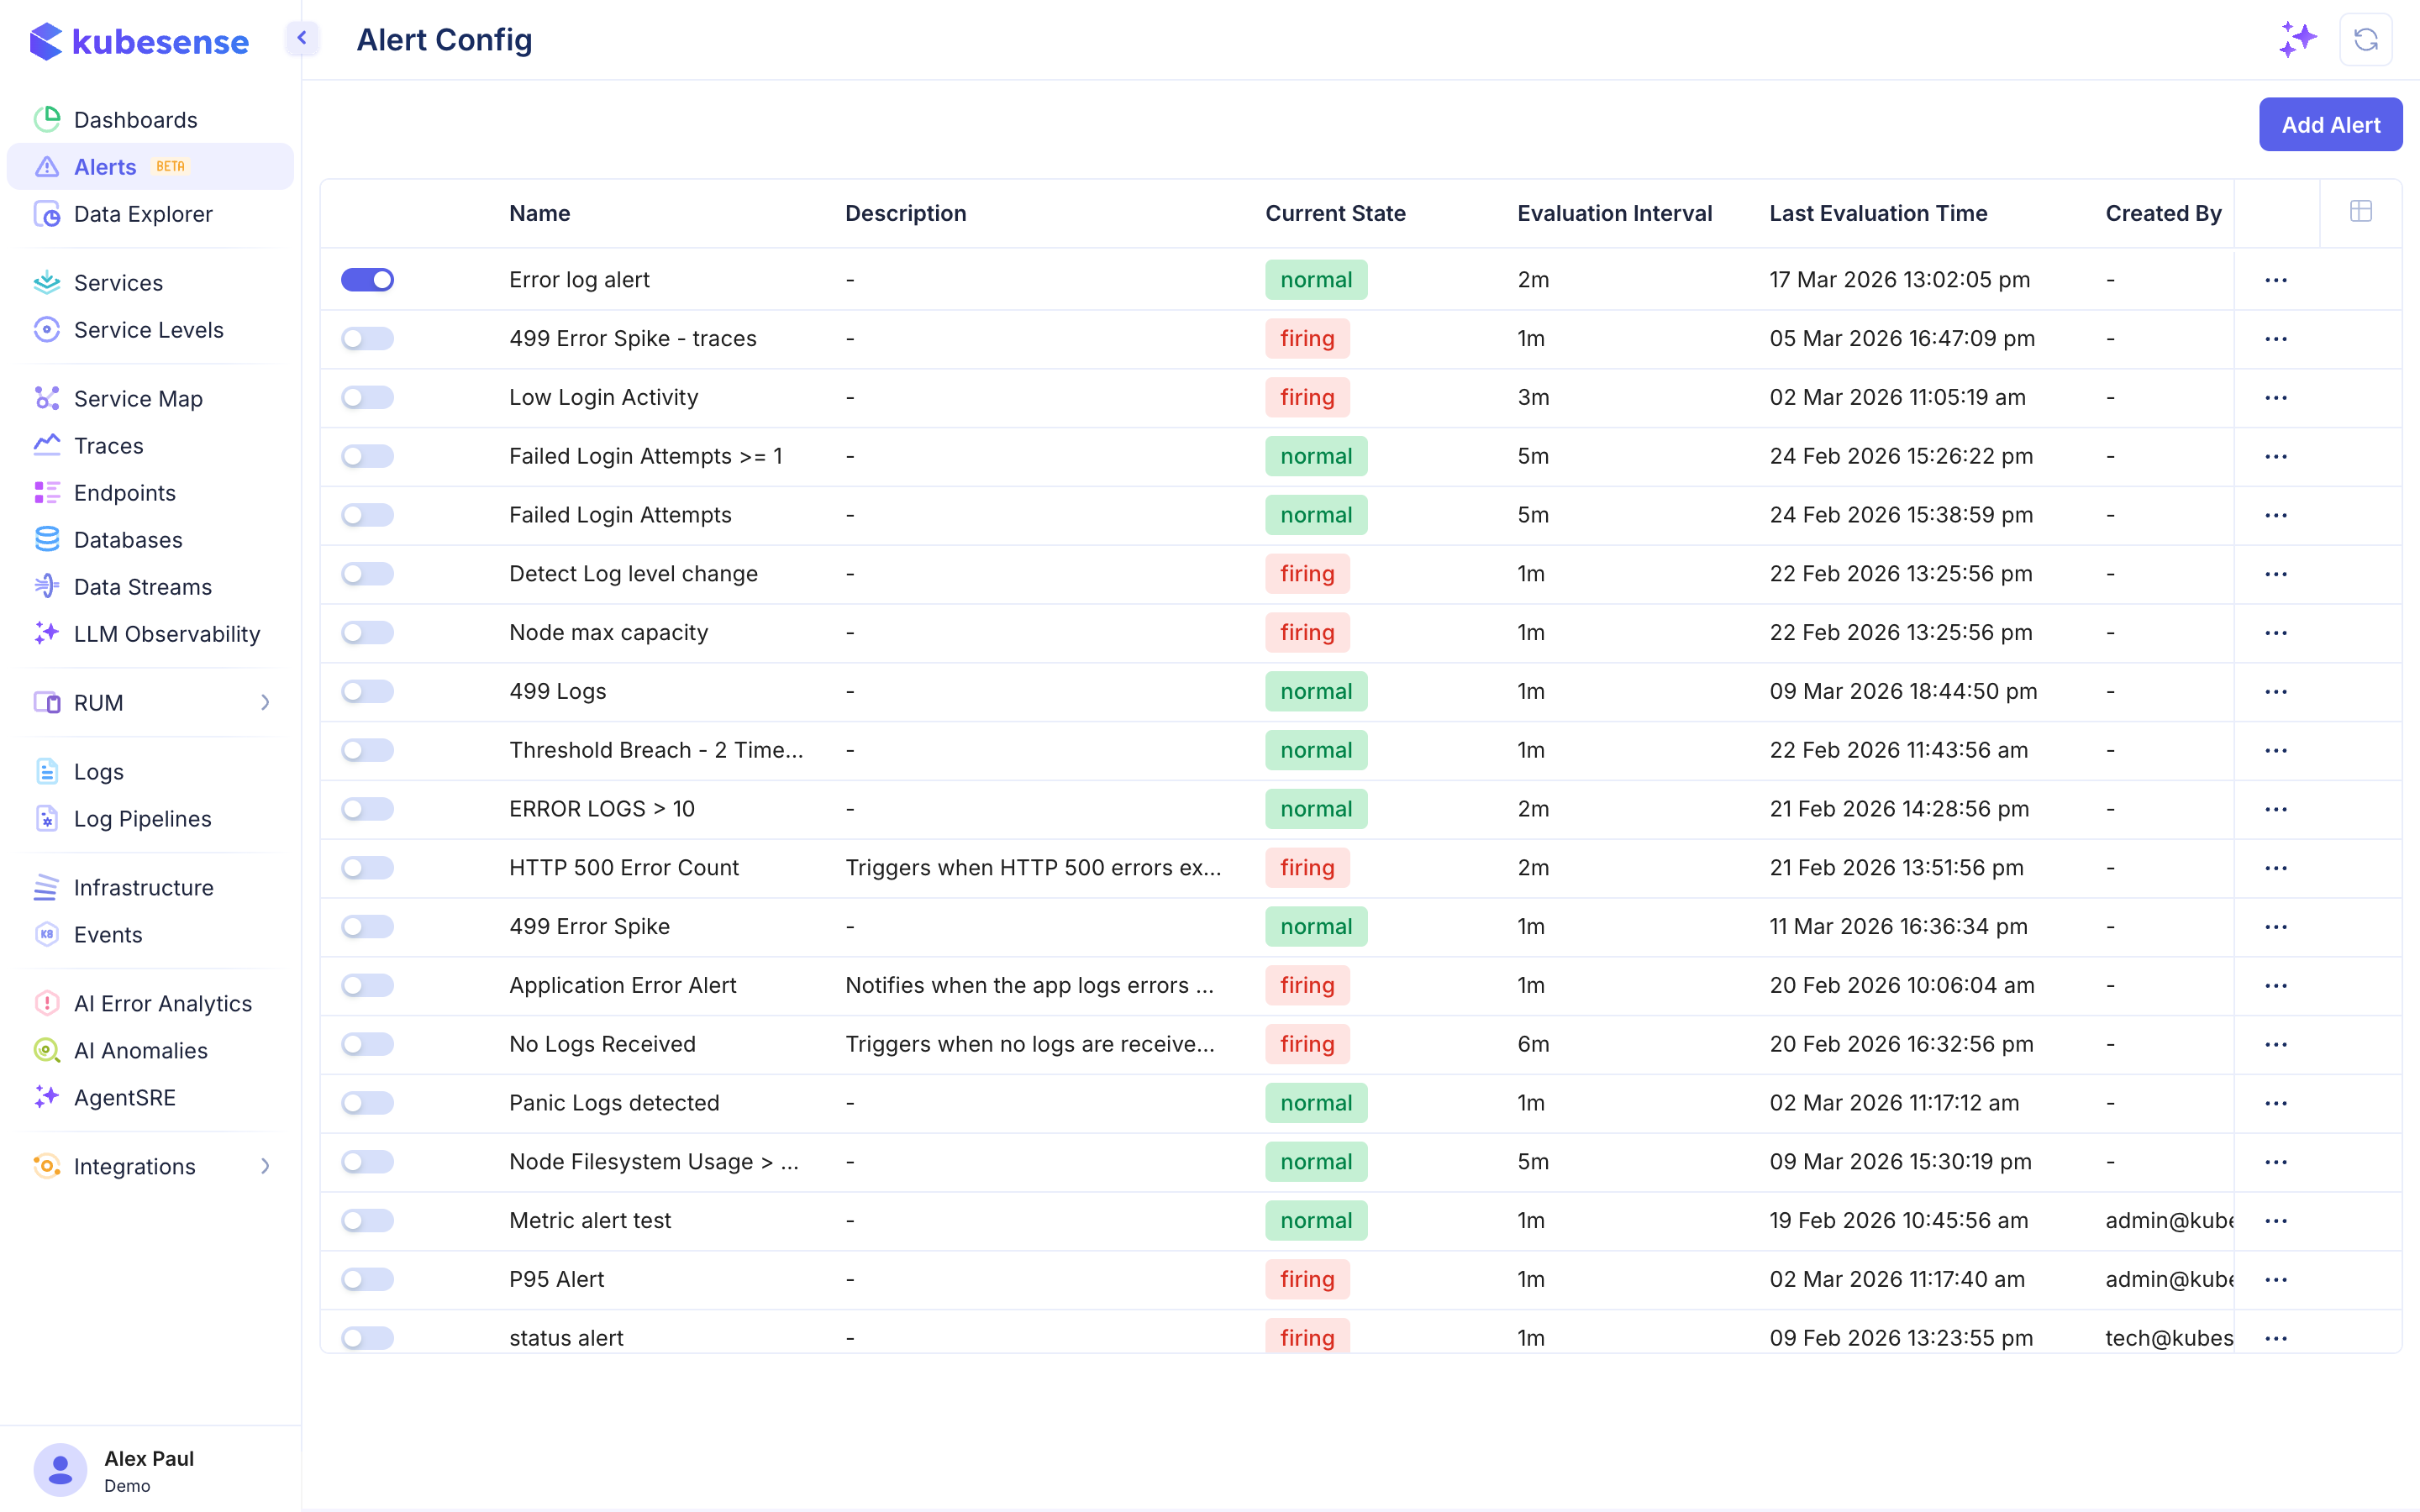This screenshot has width=2420, height=1512.
Task: Open Dashboards from the sidebar
Action: pos(135,120)
